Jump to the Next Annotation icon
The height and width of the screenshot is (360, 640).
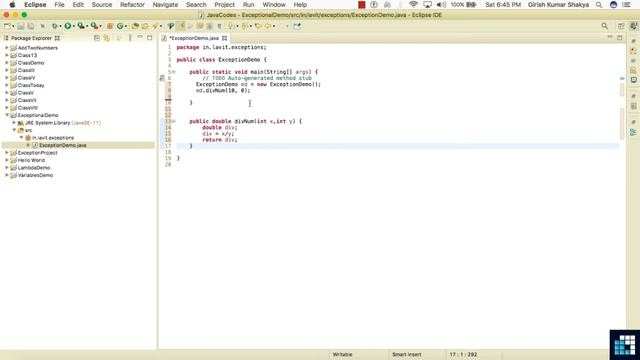point(231,26)
